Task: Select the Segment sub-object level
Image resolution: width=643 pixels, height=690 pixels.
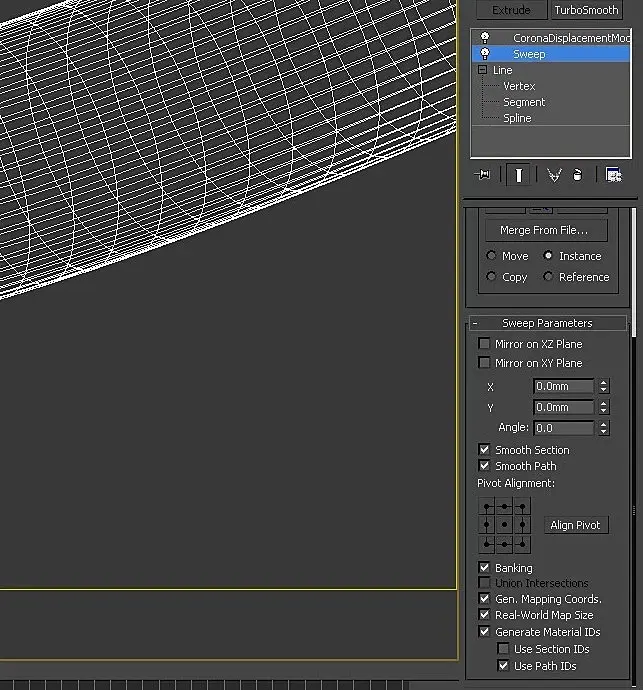Action: pyautogui.click(x=524, y=102)
